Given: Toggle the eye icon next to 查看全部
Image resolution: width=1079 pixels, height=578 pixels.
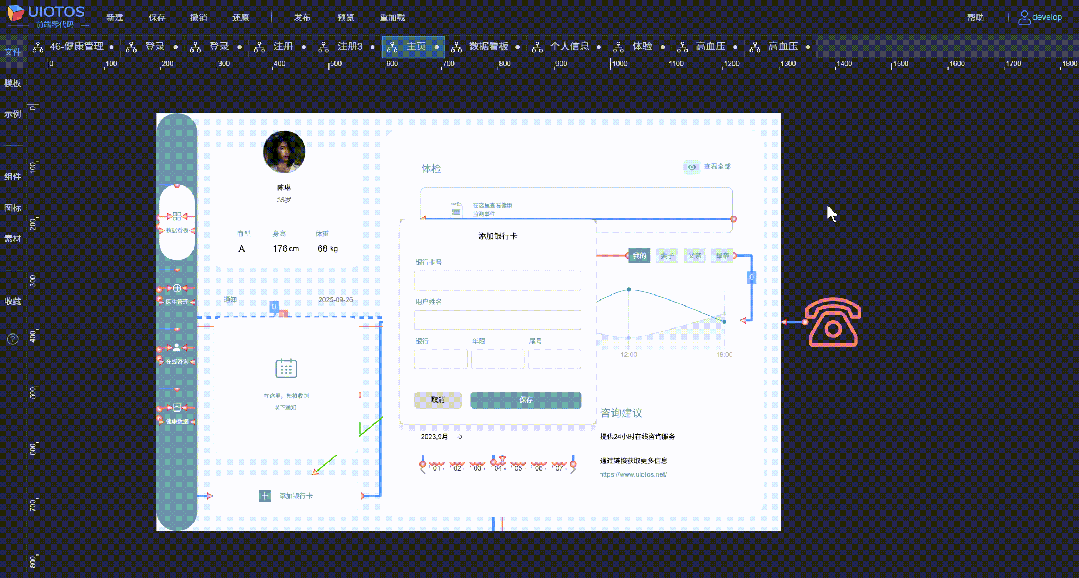Looking at the screenshot, I should coord(693,167).
